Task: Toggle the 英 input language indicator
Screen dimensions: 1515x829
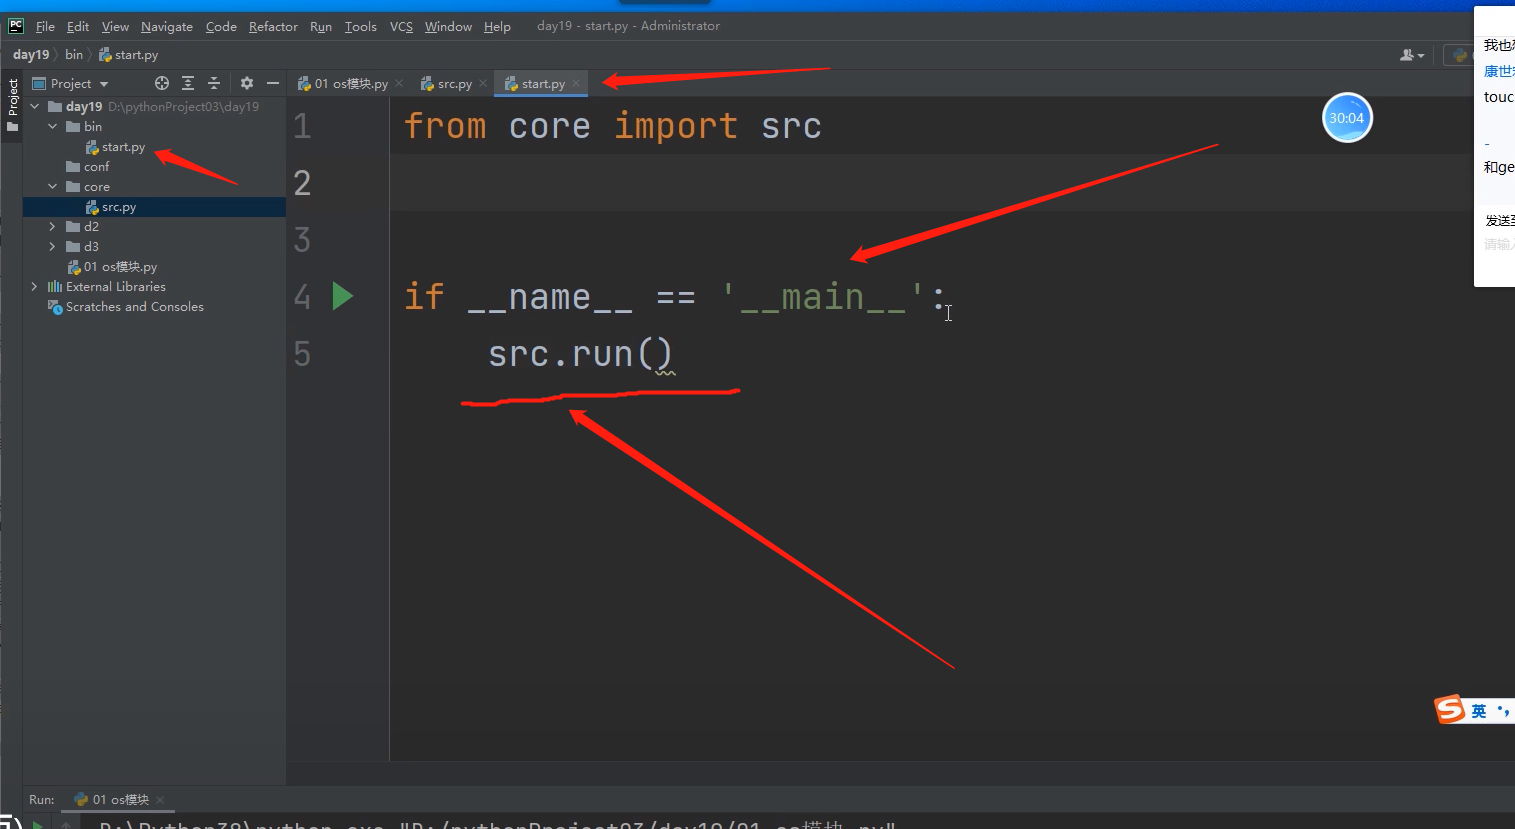Action: (x=1479, y=711)
